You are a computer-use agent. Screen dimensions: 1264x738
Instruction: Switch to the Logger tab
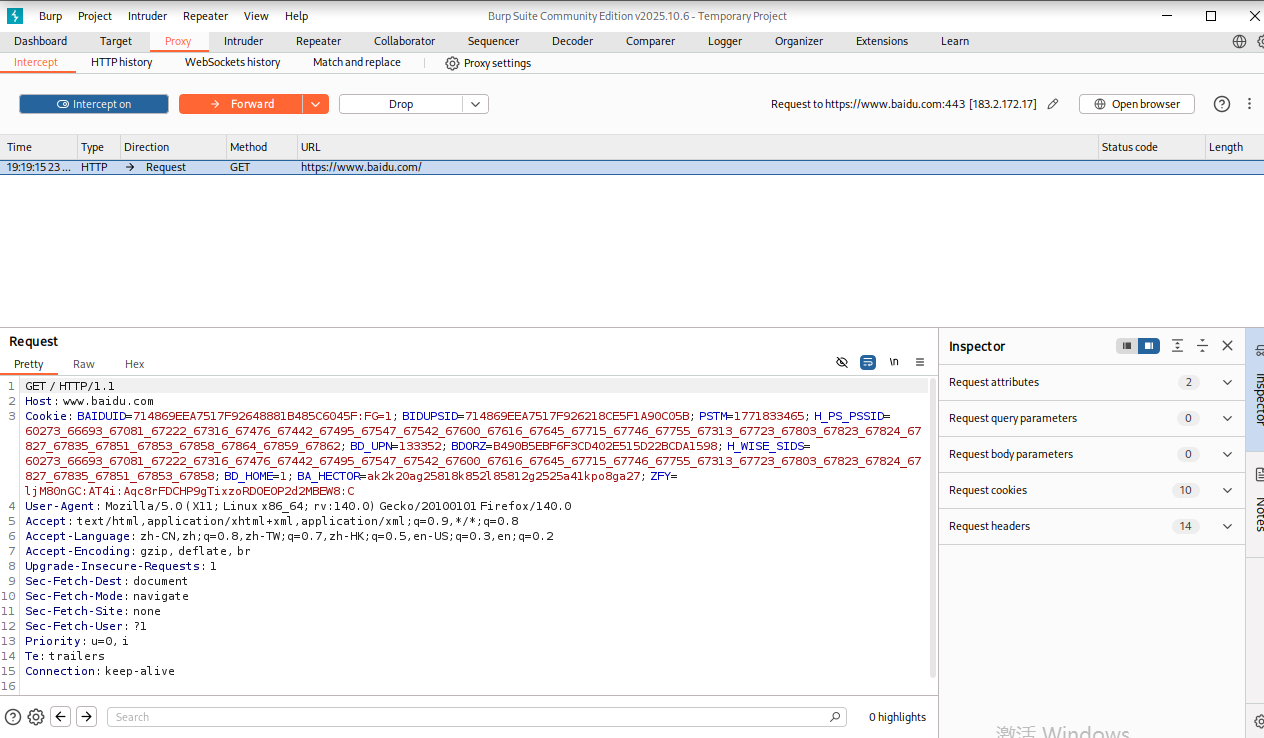(x=725, y=41)
